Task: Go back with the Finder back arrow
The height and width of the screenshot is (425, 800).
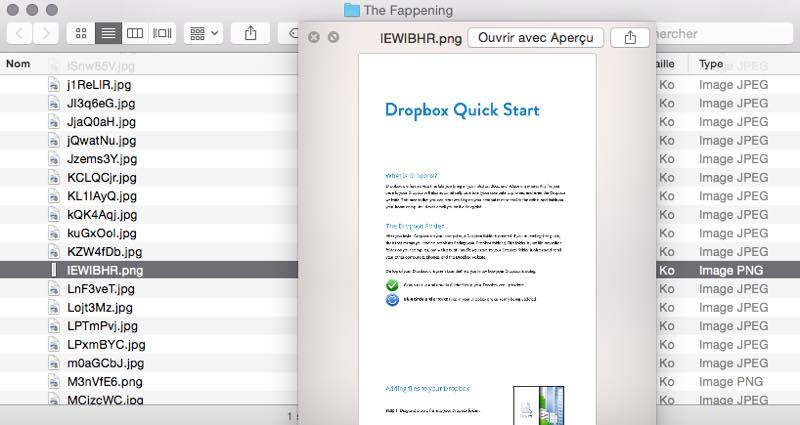Action: point(20,34)
